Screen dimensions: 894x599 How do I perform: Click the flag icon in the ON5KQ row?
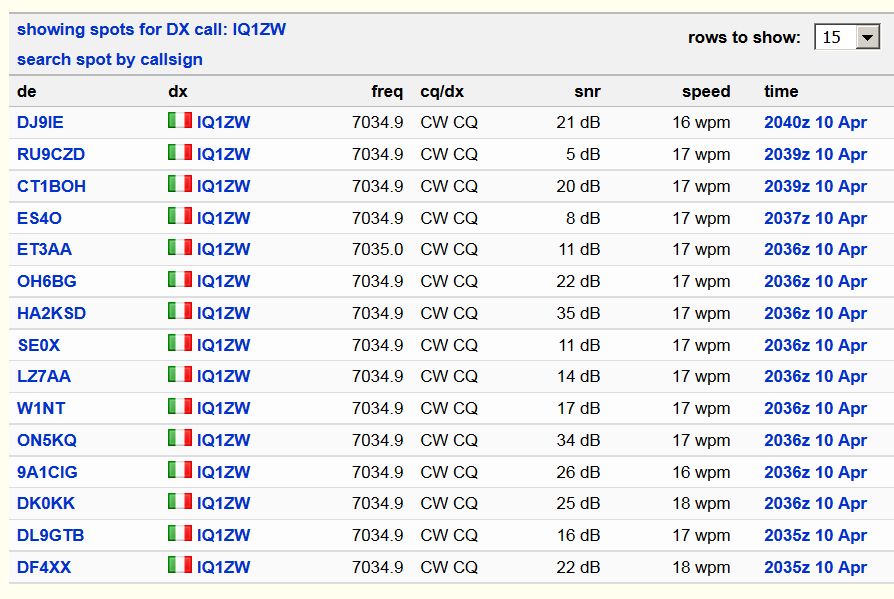[x=180, y=438]
